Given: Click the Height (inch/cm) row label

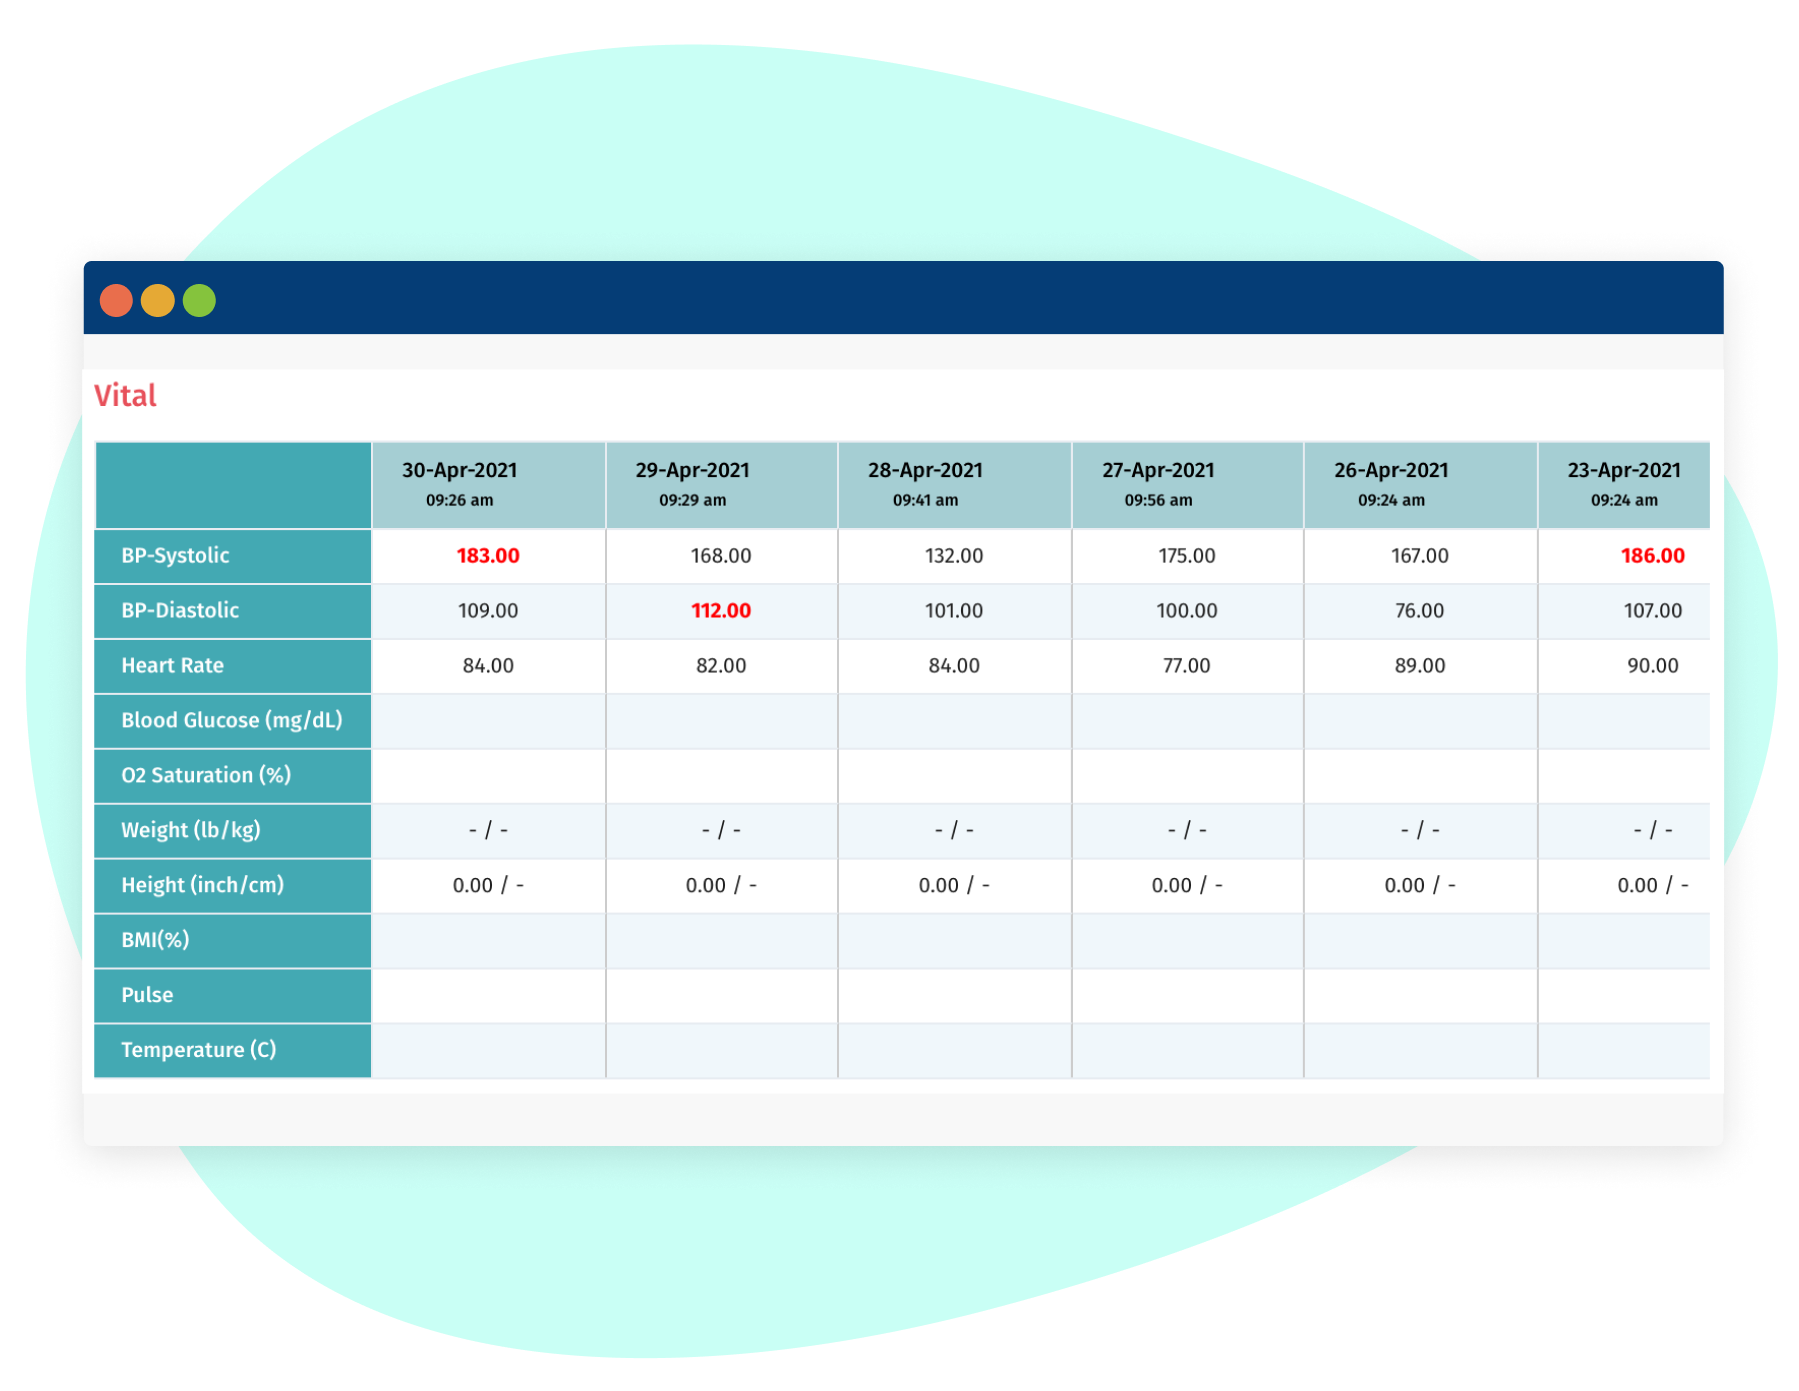Looking at the screenshot, I should click(x=202, y=886).
